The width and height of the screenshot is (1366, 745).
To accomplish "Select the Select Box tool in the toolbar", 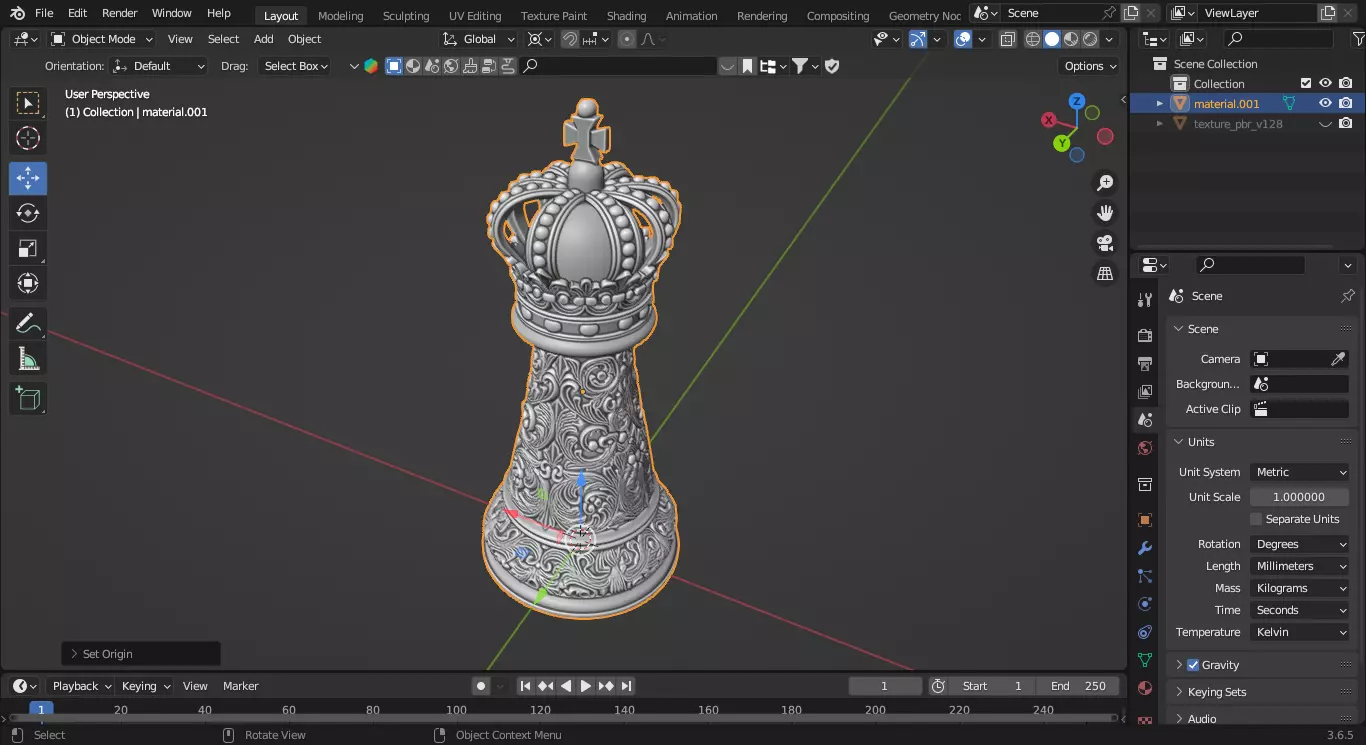I will 28,104.
